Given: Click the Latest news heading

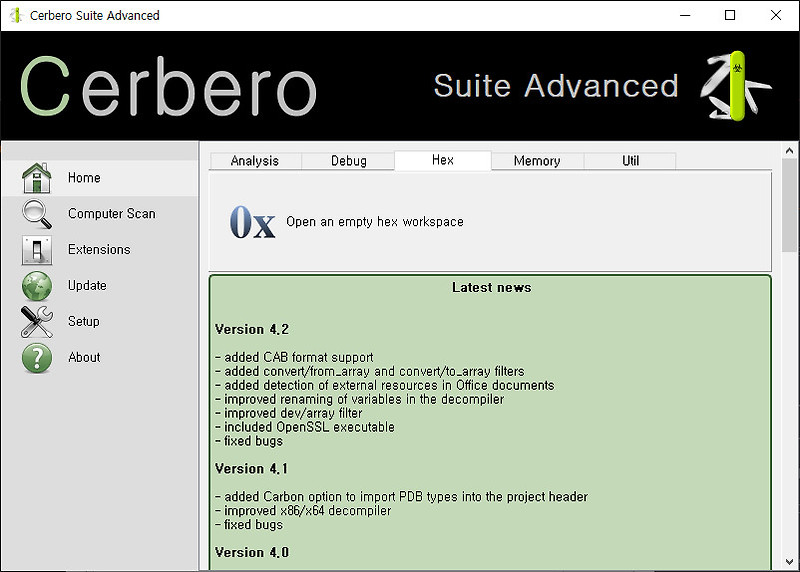Looking at the screenshot, I should (x=491, y=287).
